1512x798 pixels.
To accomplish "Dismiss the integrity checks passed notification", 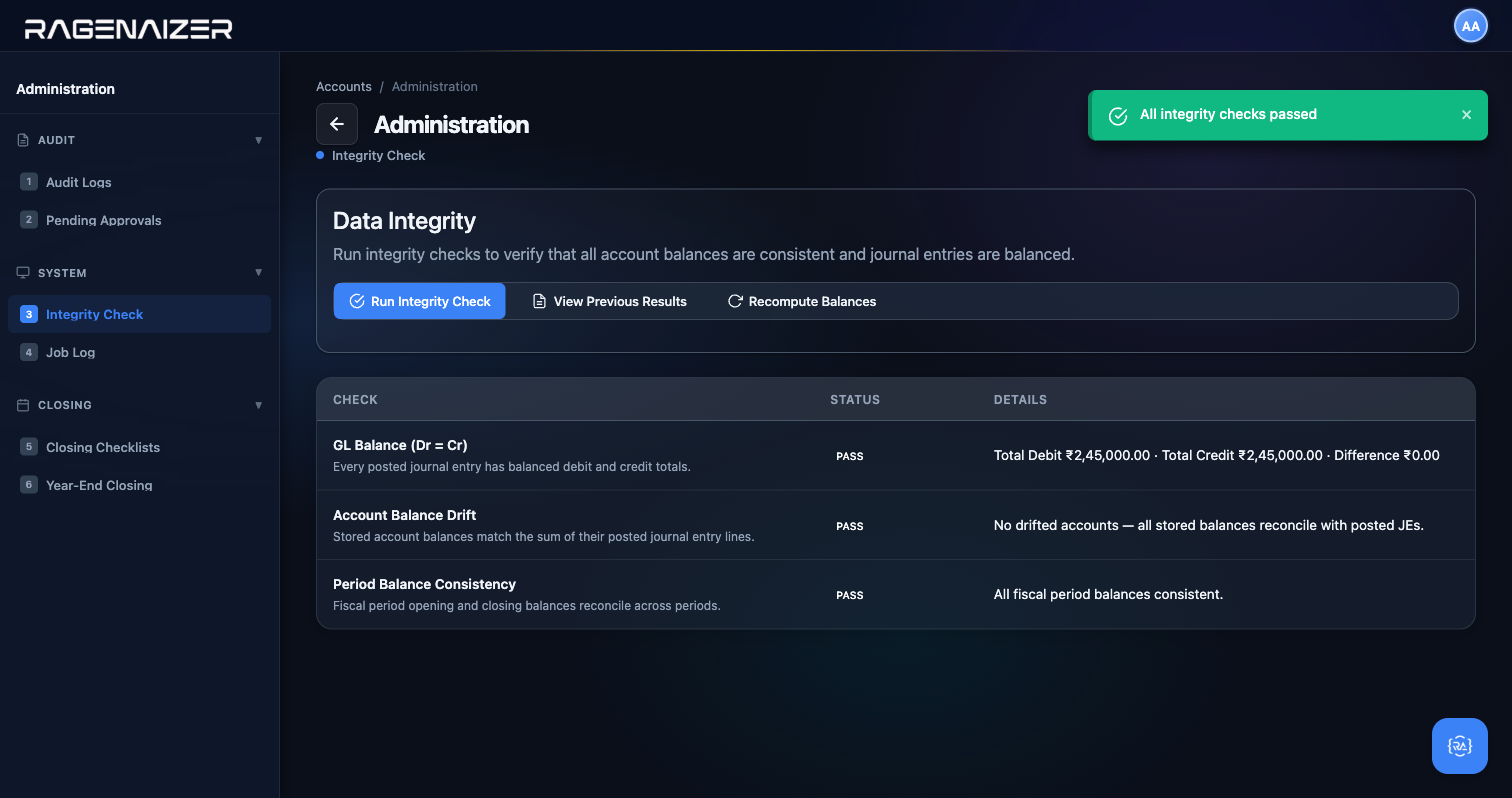I will (1466, 115).
